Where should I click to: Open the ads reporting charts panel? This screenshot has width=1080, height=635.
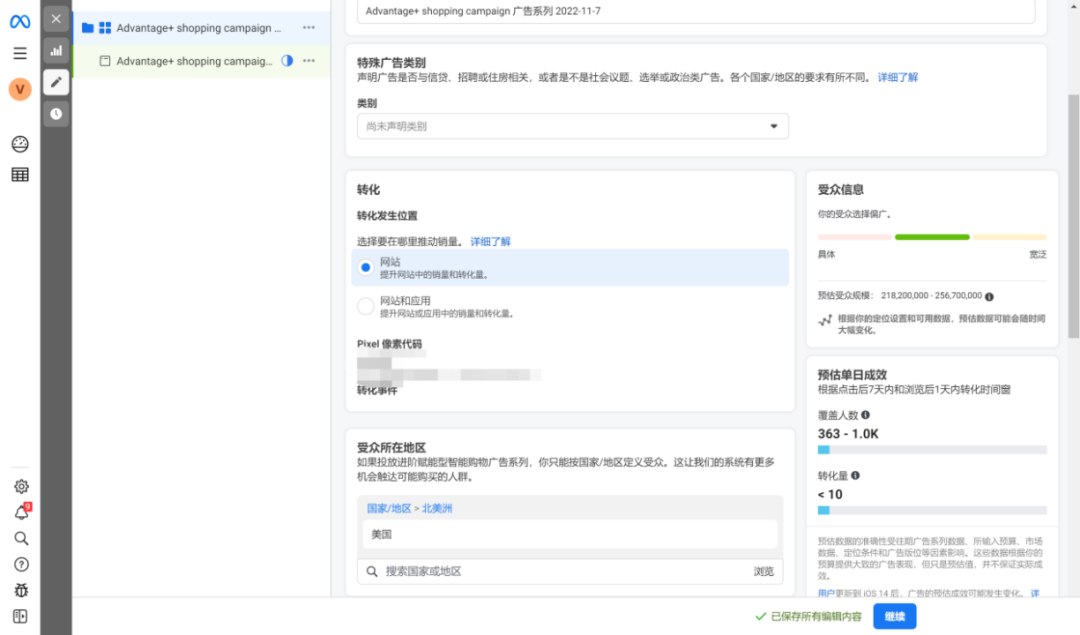[x=56, y=51]
